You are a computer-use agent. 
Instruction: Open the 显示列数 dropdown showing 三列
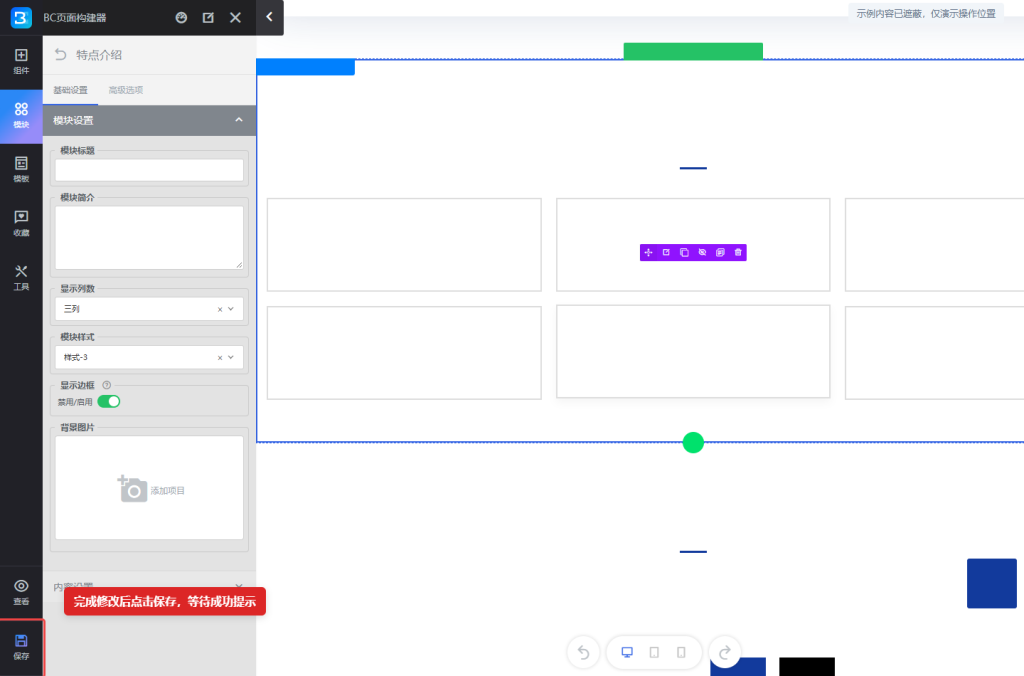(x=149, y=309)
